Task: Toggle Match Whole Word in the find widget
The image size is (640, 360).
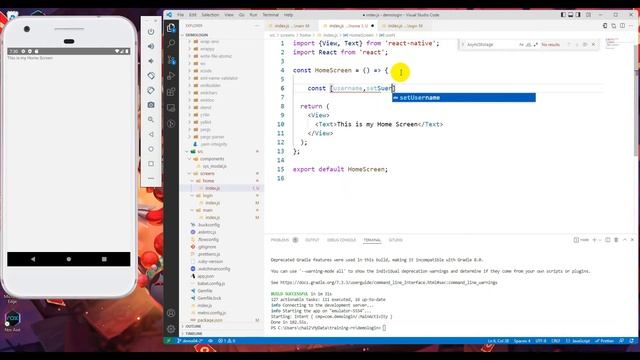Action: pos(529,44)
